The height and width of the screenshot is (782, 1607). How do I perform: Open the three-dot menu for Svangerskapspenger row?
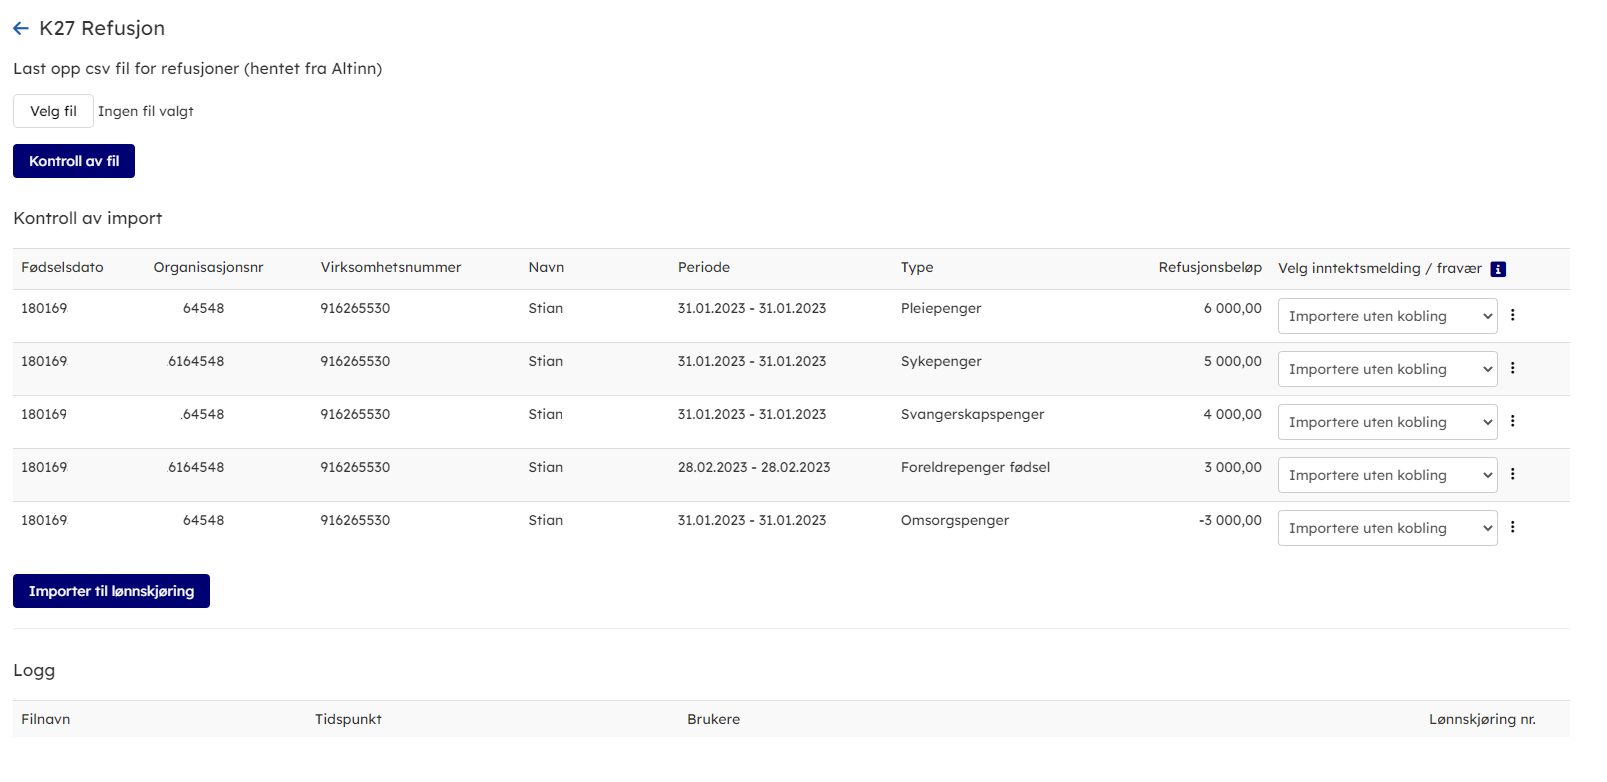click(1512, 421)
